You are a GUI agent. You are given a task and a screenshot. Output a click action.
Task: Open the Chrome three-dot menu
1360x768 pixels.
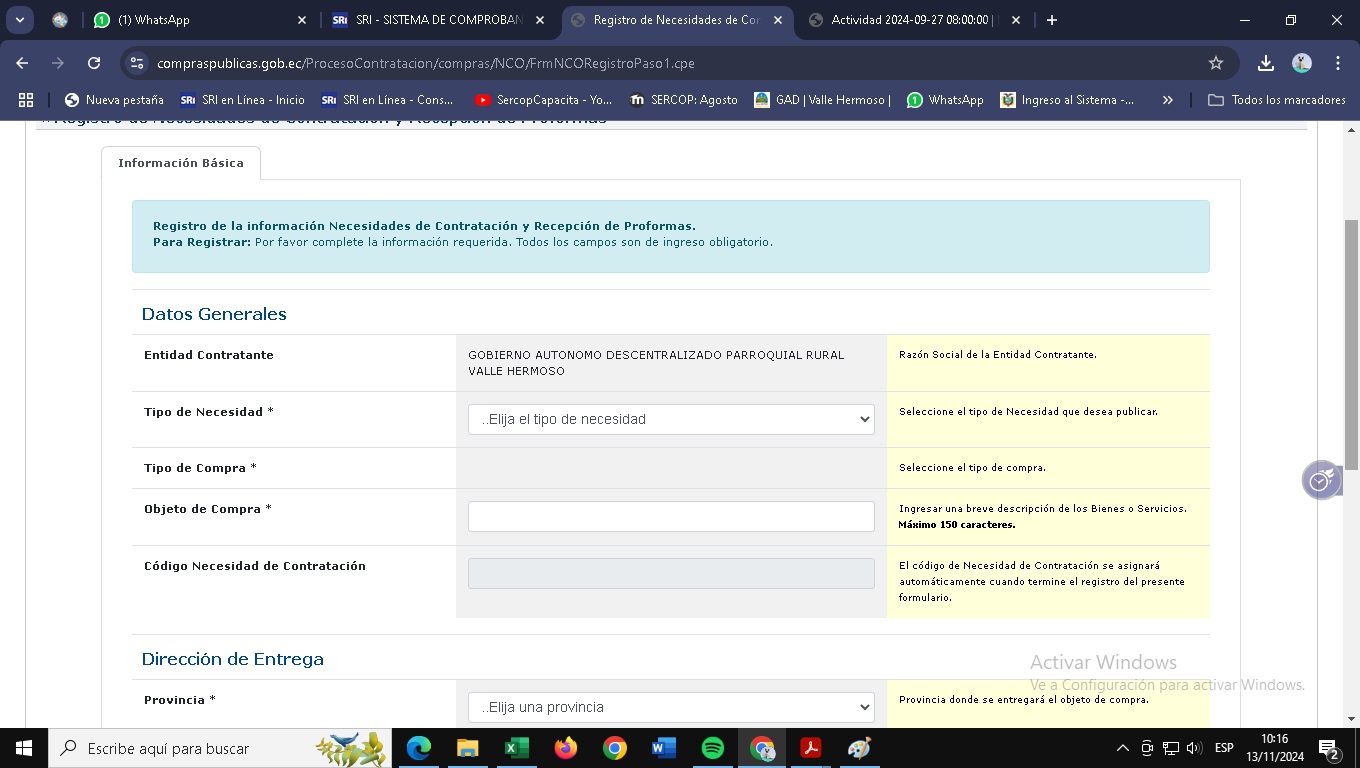(x=1338, y=63)
